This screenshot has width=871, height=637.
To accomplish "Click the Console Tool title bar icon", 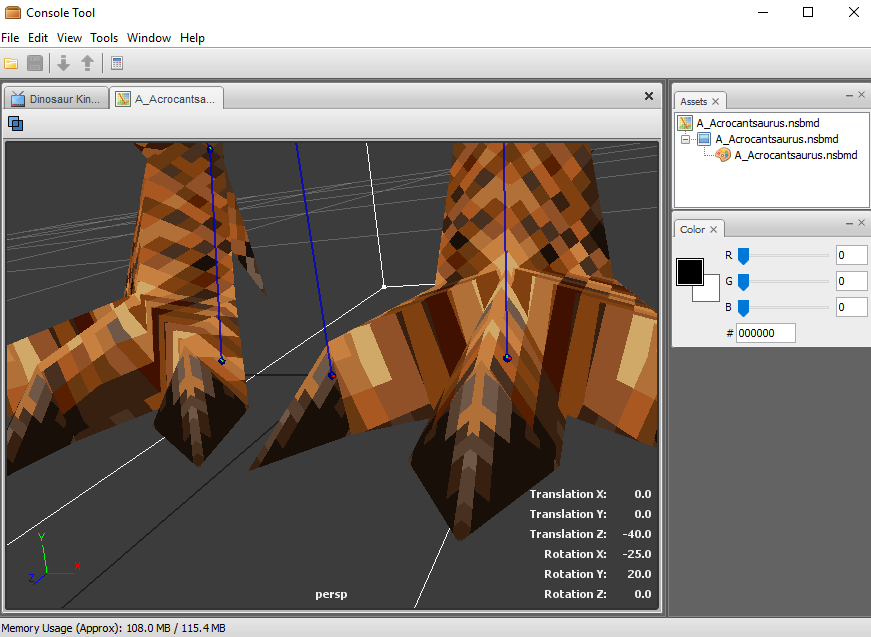I will (12, 12).
